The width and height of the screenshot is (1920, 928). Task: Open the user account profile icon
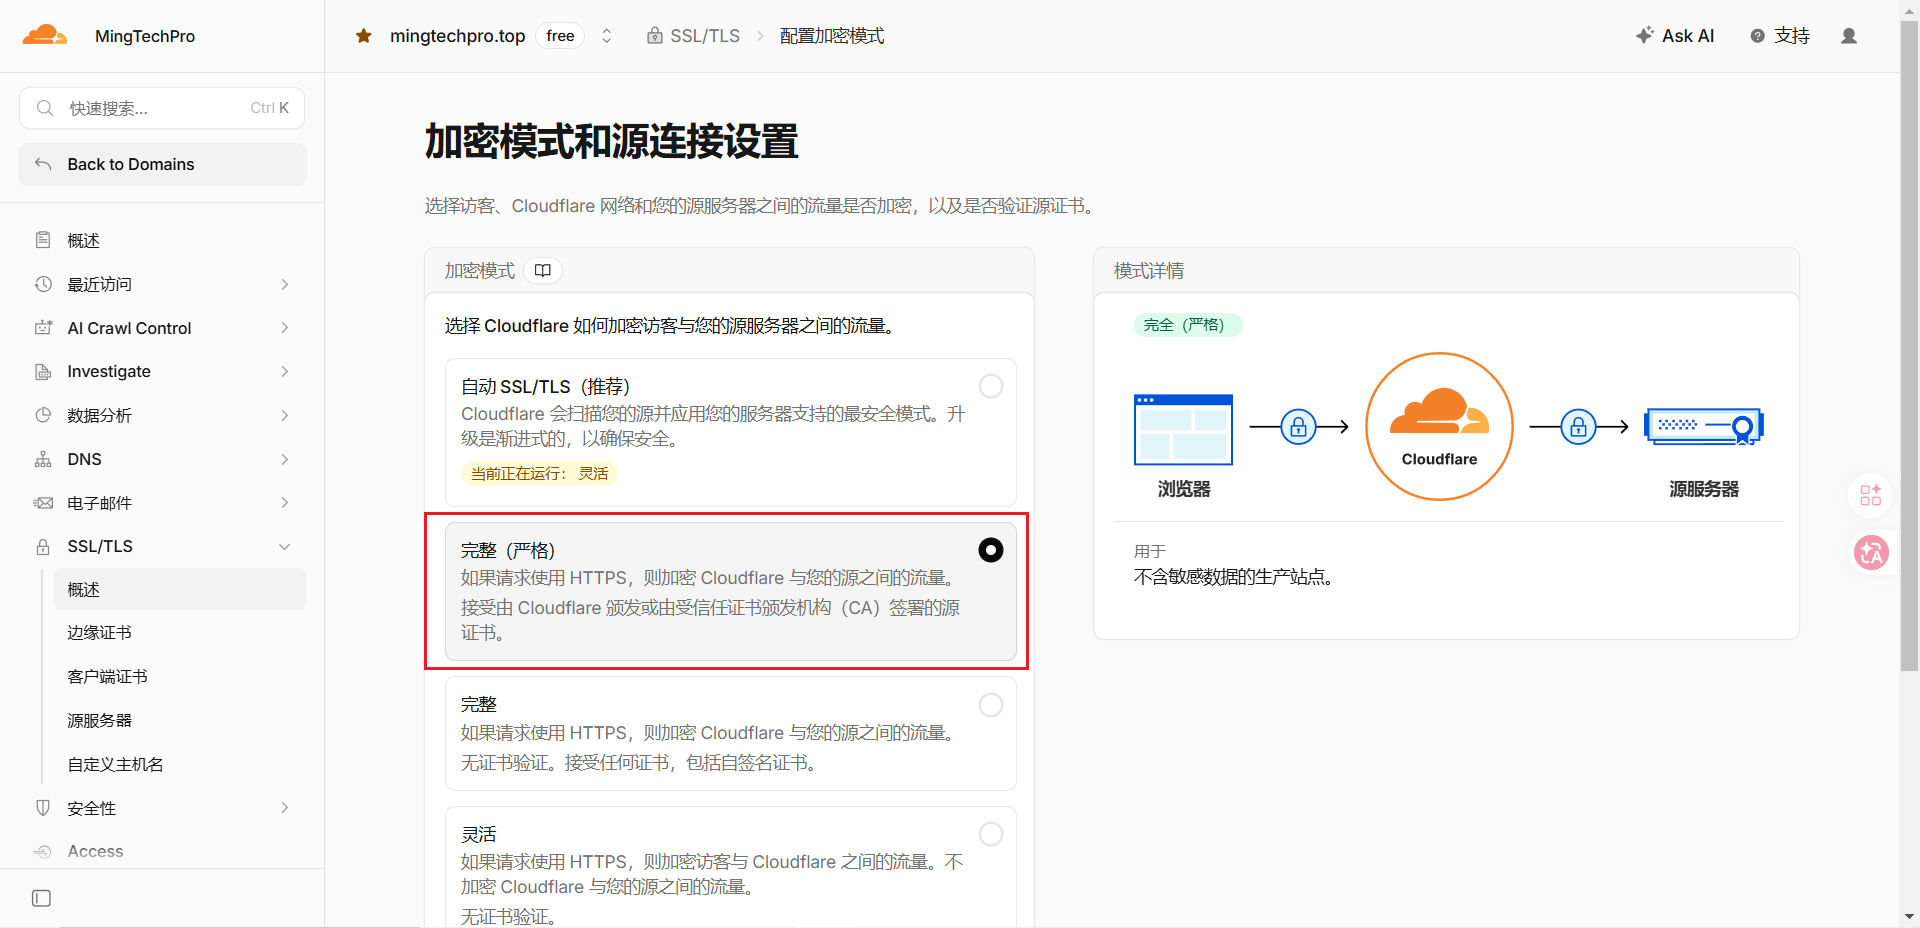coord(1849,36)
